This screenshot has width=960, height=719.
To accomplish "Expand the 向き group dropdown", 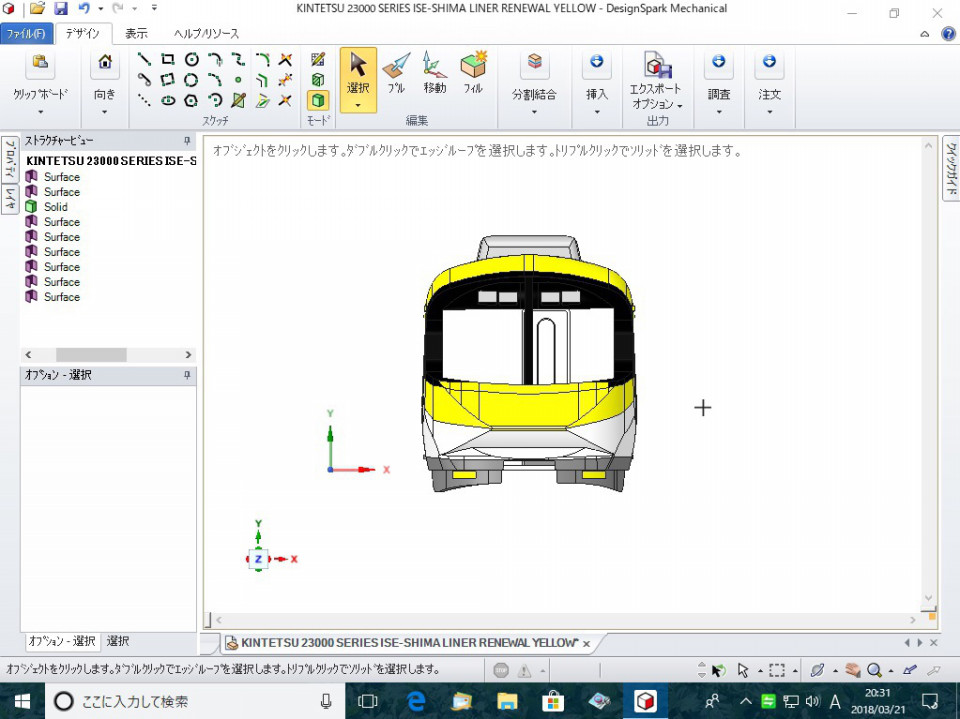I will click(105, 111).
